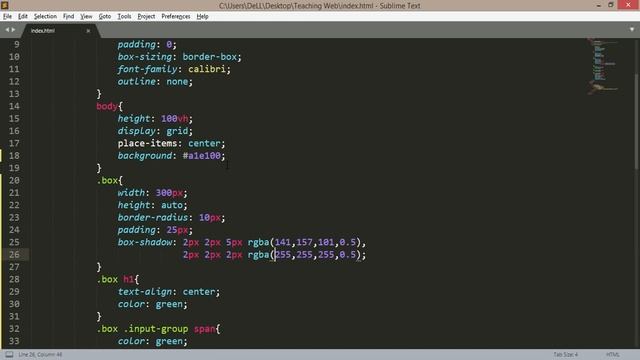
Task: Open the Selection menu
Action: tap(45, 16)
